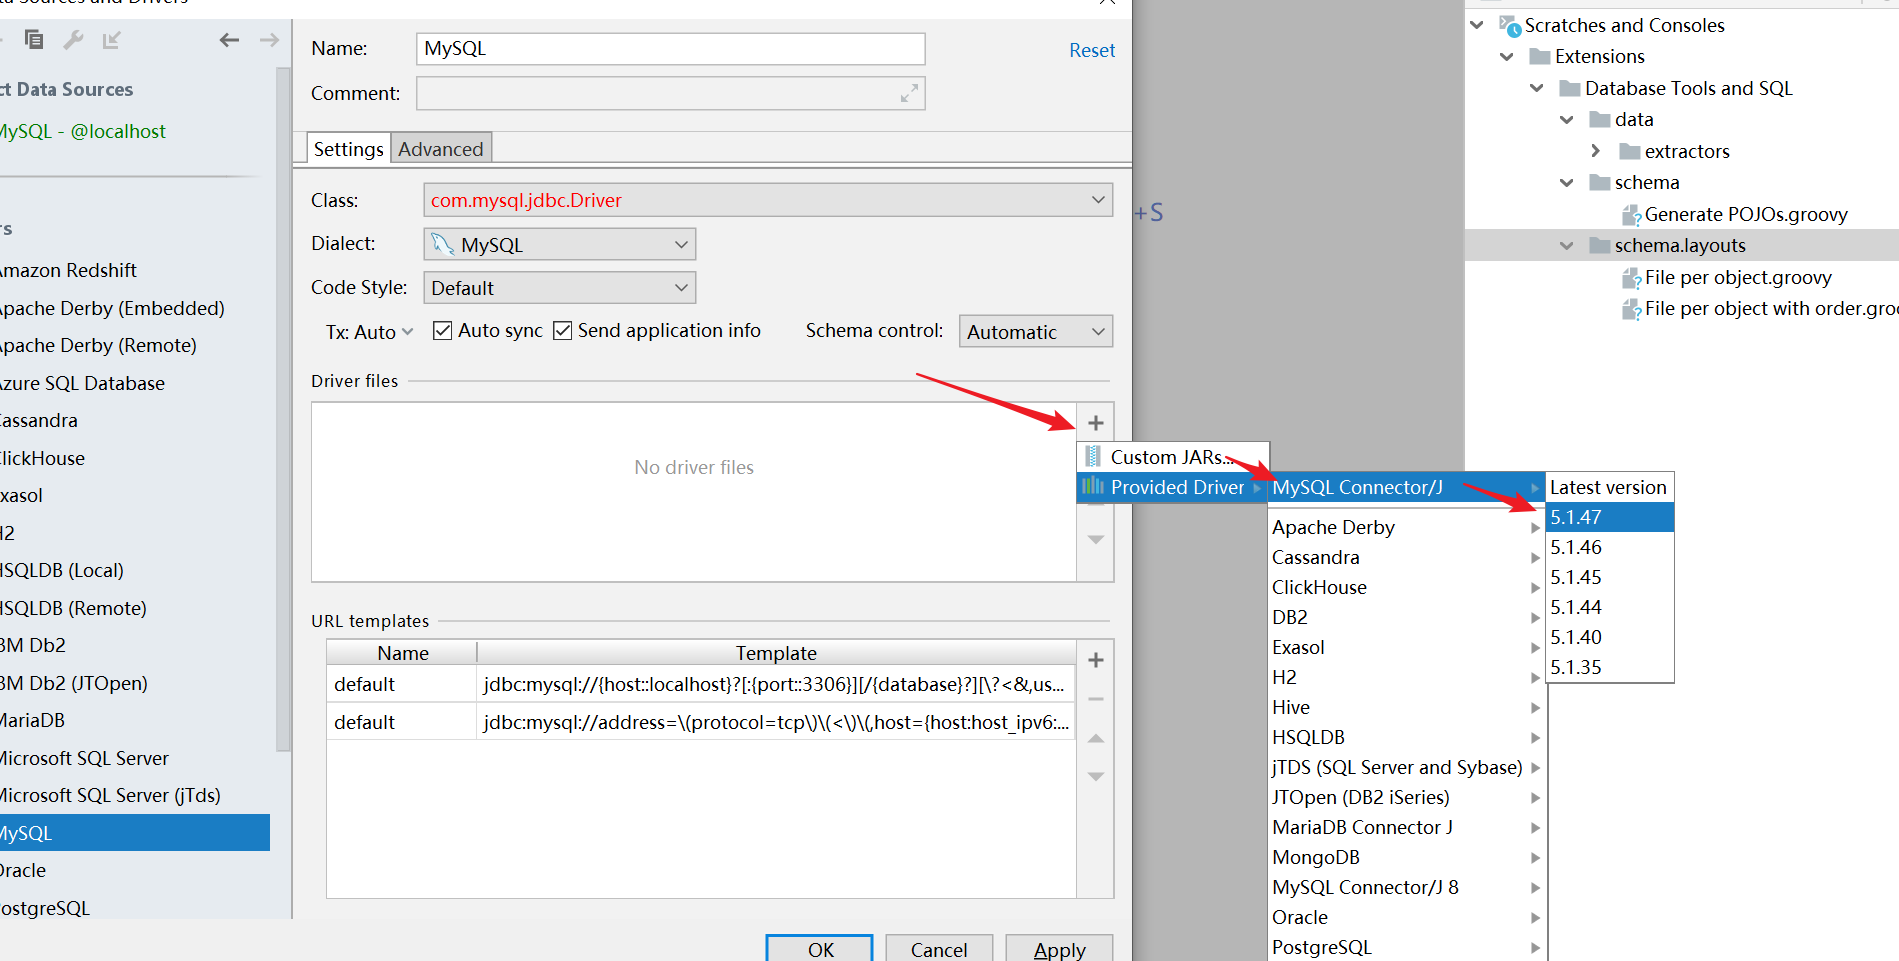The width and height of the screenshot is (1899, 961).
Task: Navigate forward with the right arrow icon
Action: point(269,40)
